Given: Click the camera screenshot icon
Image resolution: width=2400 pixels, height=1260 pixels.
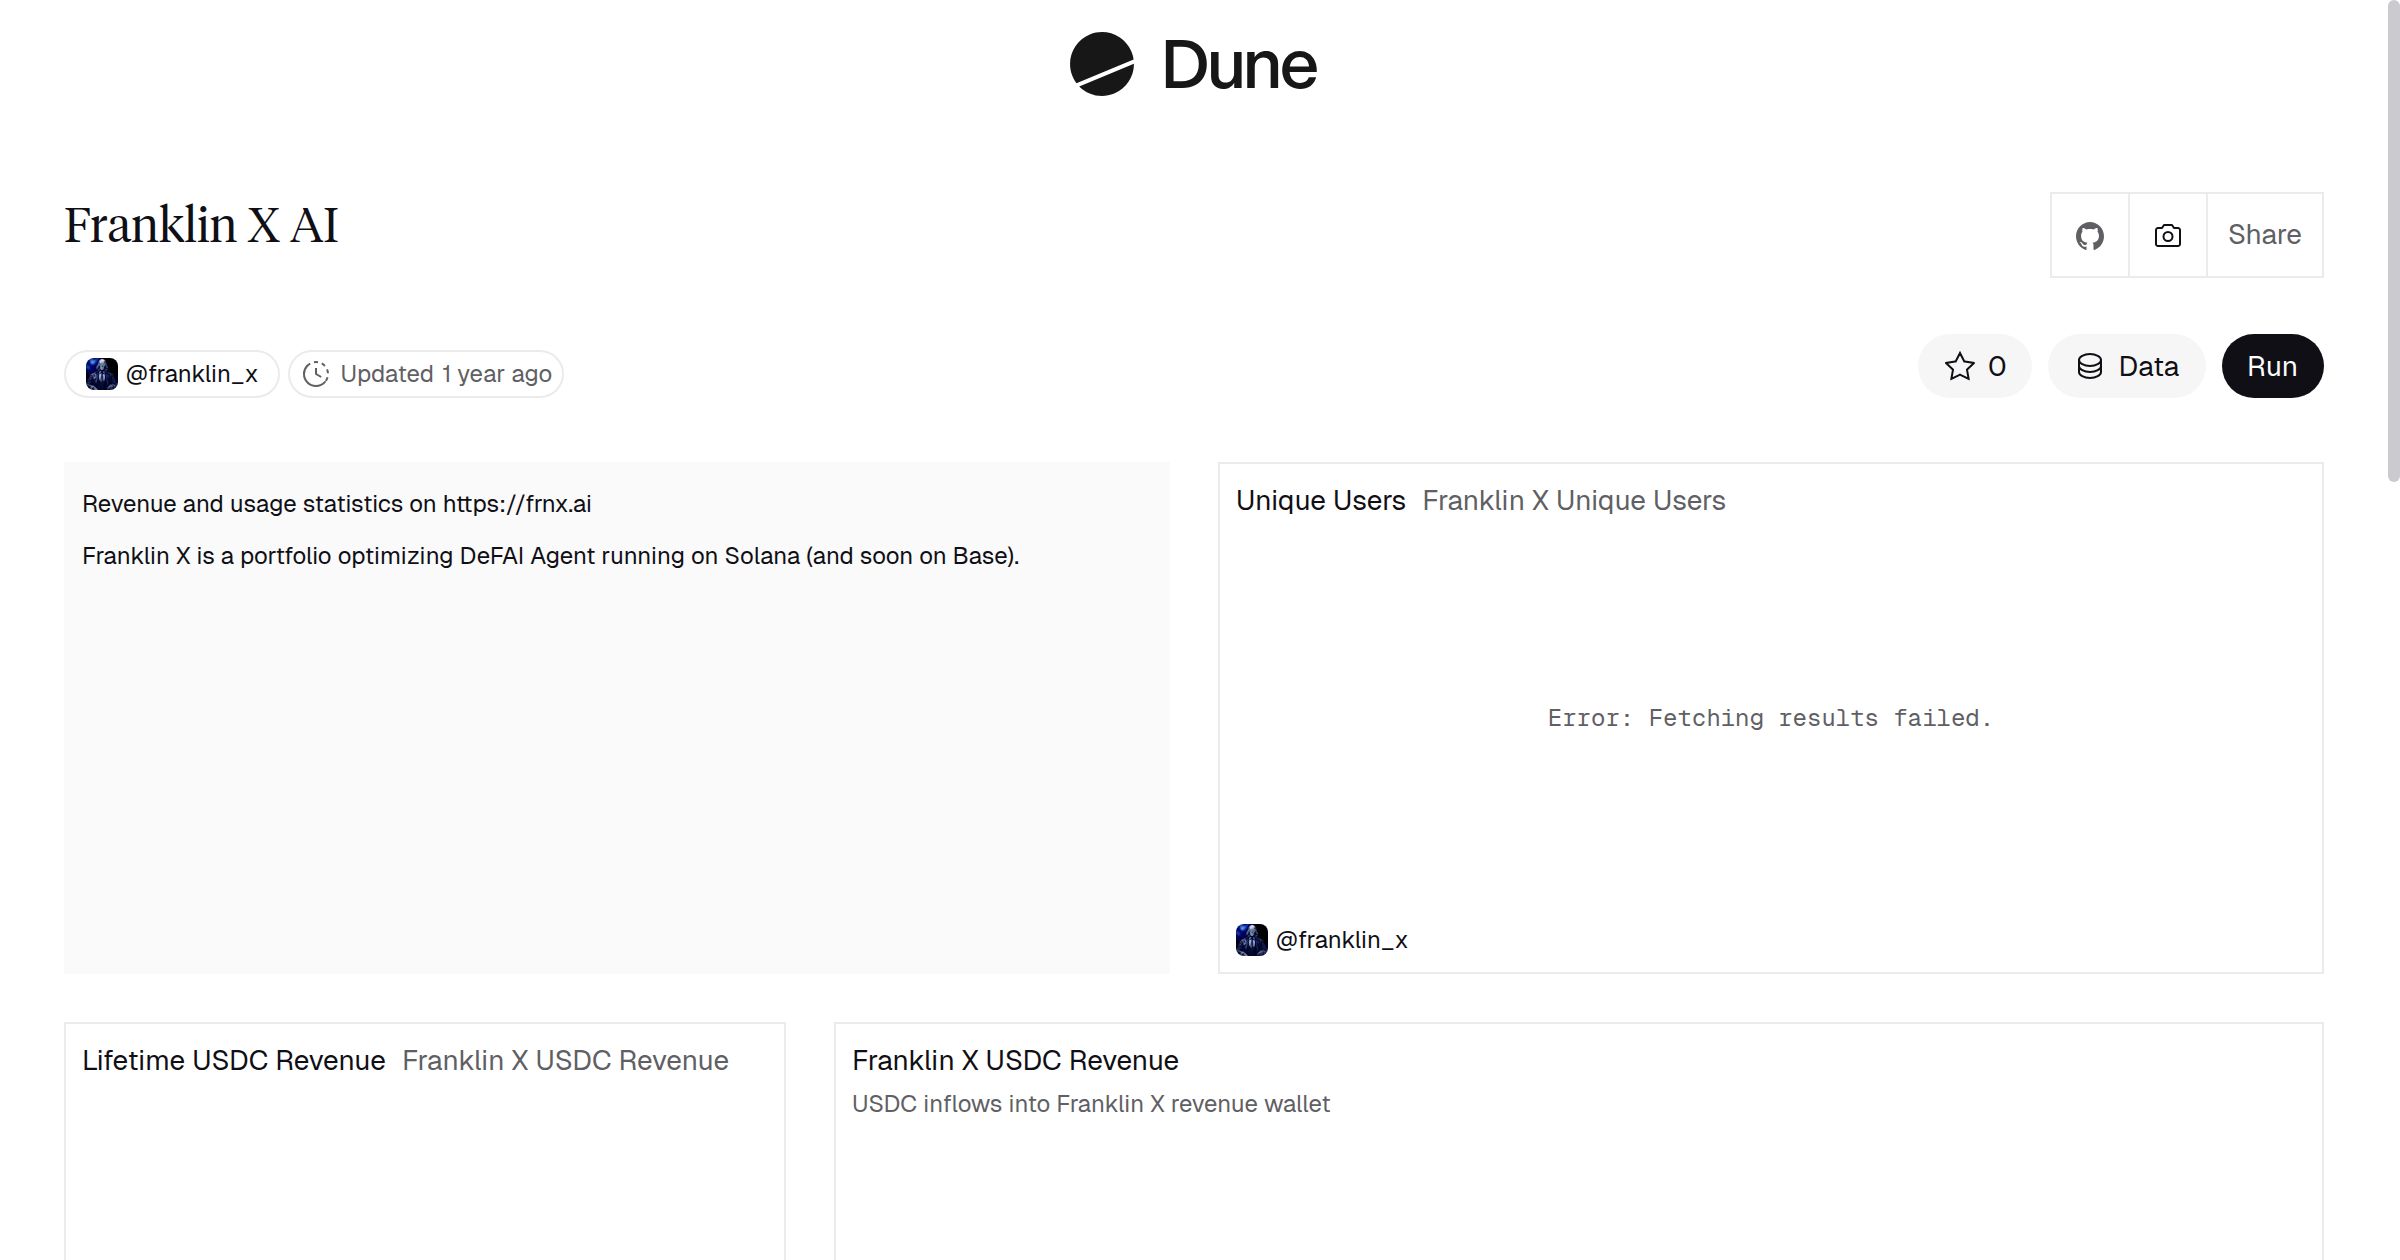Looking at the screenshot, I should click(2167, 236).
